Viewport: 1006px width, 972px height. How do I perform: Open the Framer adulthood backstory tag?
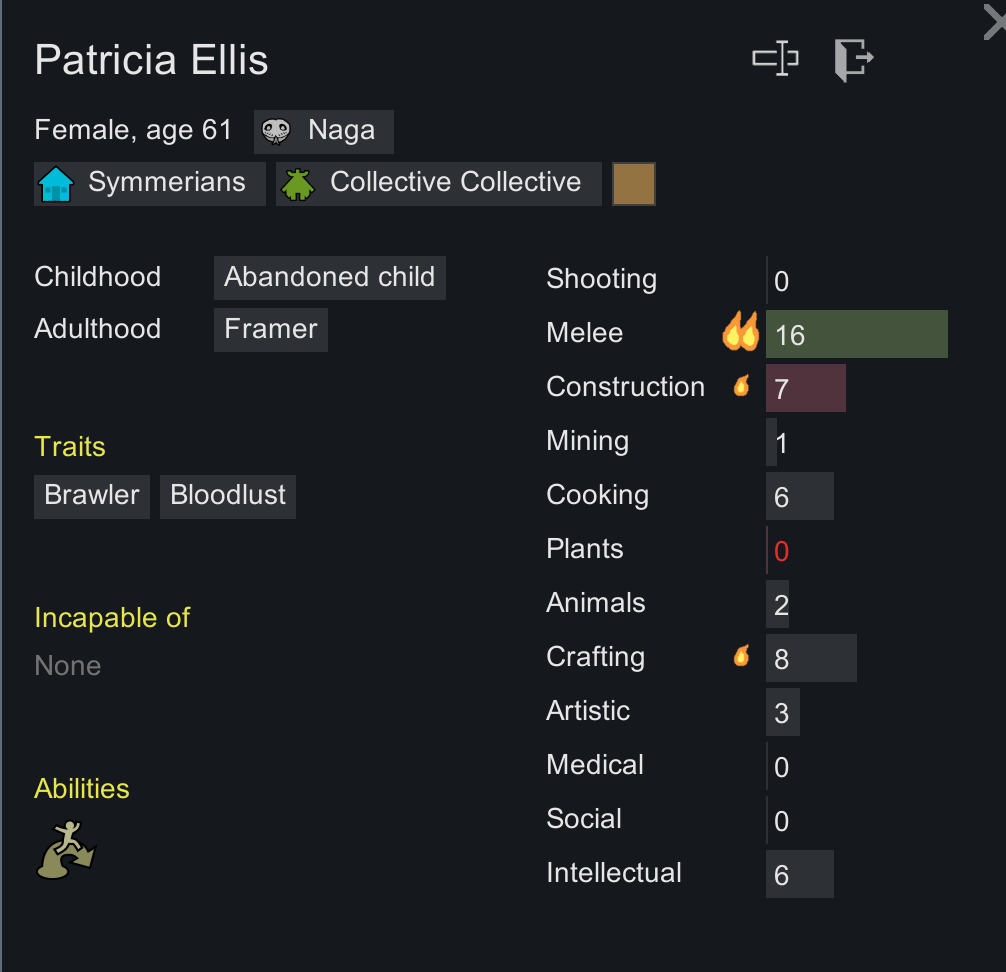point(271,330)
